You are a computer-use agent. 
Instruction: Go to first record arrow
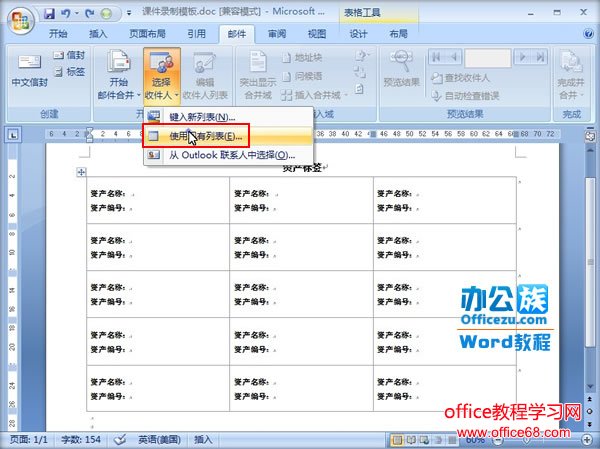point(435,57)
